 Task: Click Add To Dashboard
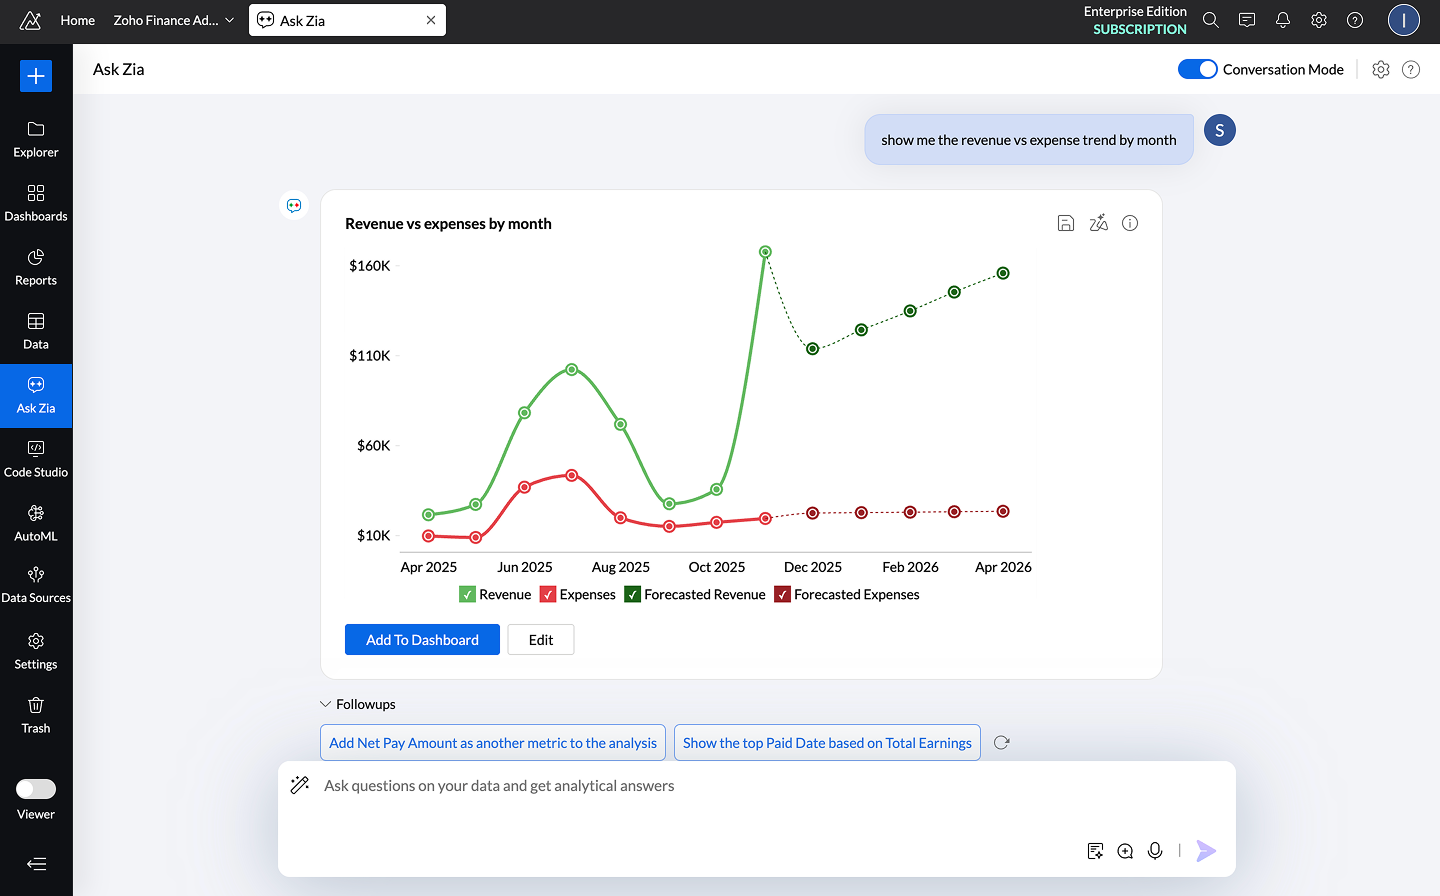[422, 639]
